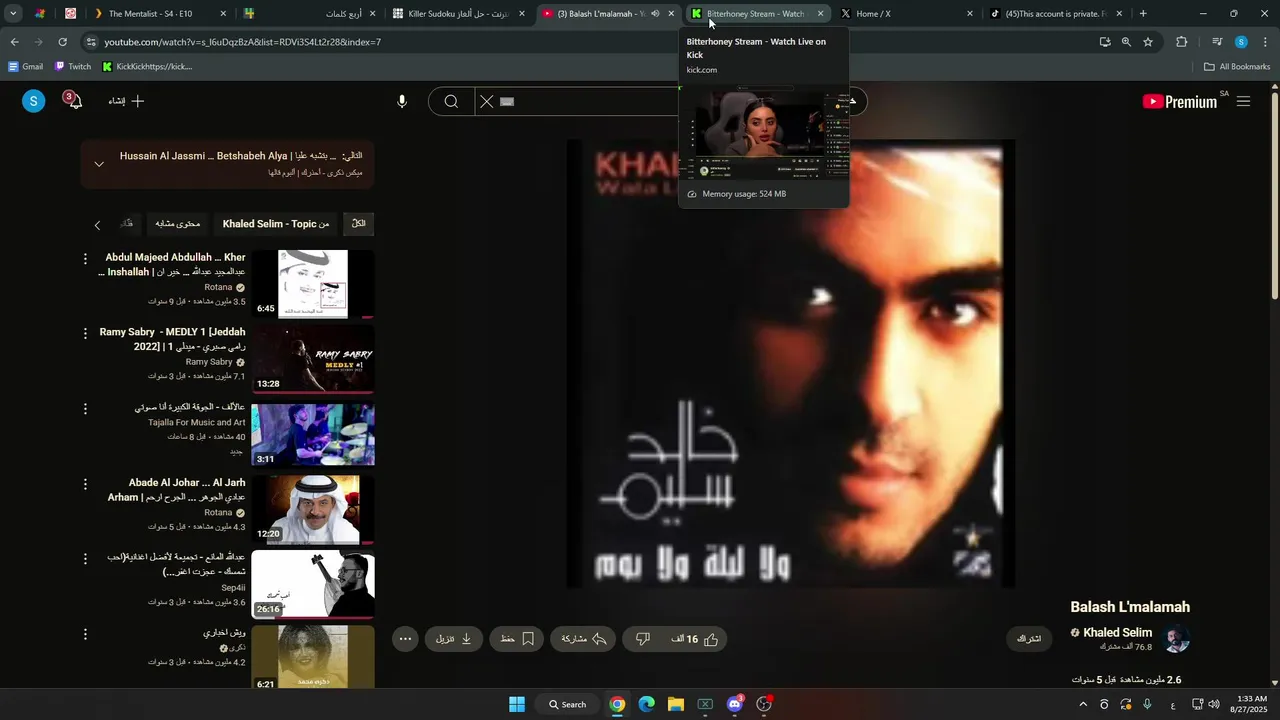Open volume control in system tray
Image resolution: width=1280 pixels, height=720 pixels.
click(1214, 704)
